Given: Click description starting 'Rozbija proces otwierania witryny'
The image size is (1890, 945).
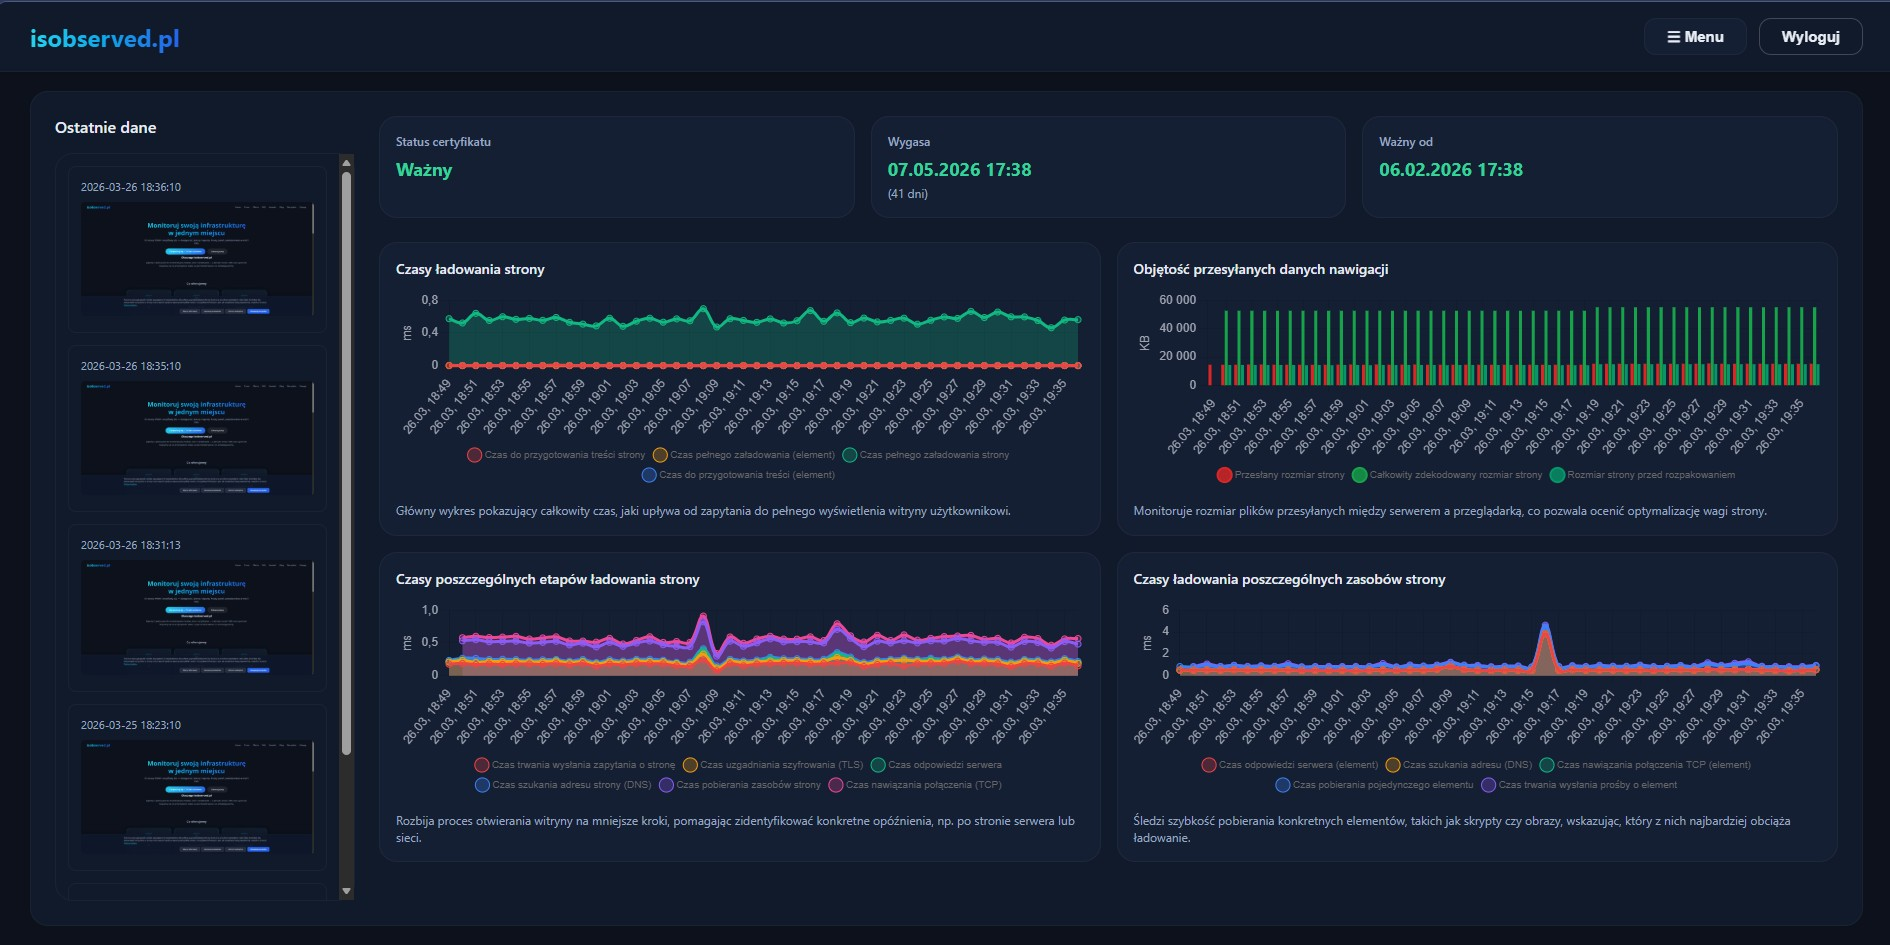Looking at the screenshot, I should (736, 829).
